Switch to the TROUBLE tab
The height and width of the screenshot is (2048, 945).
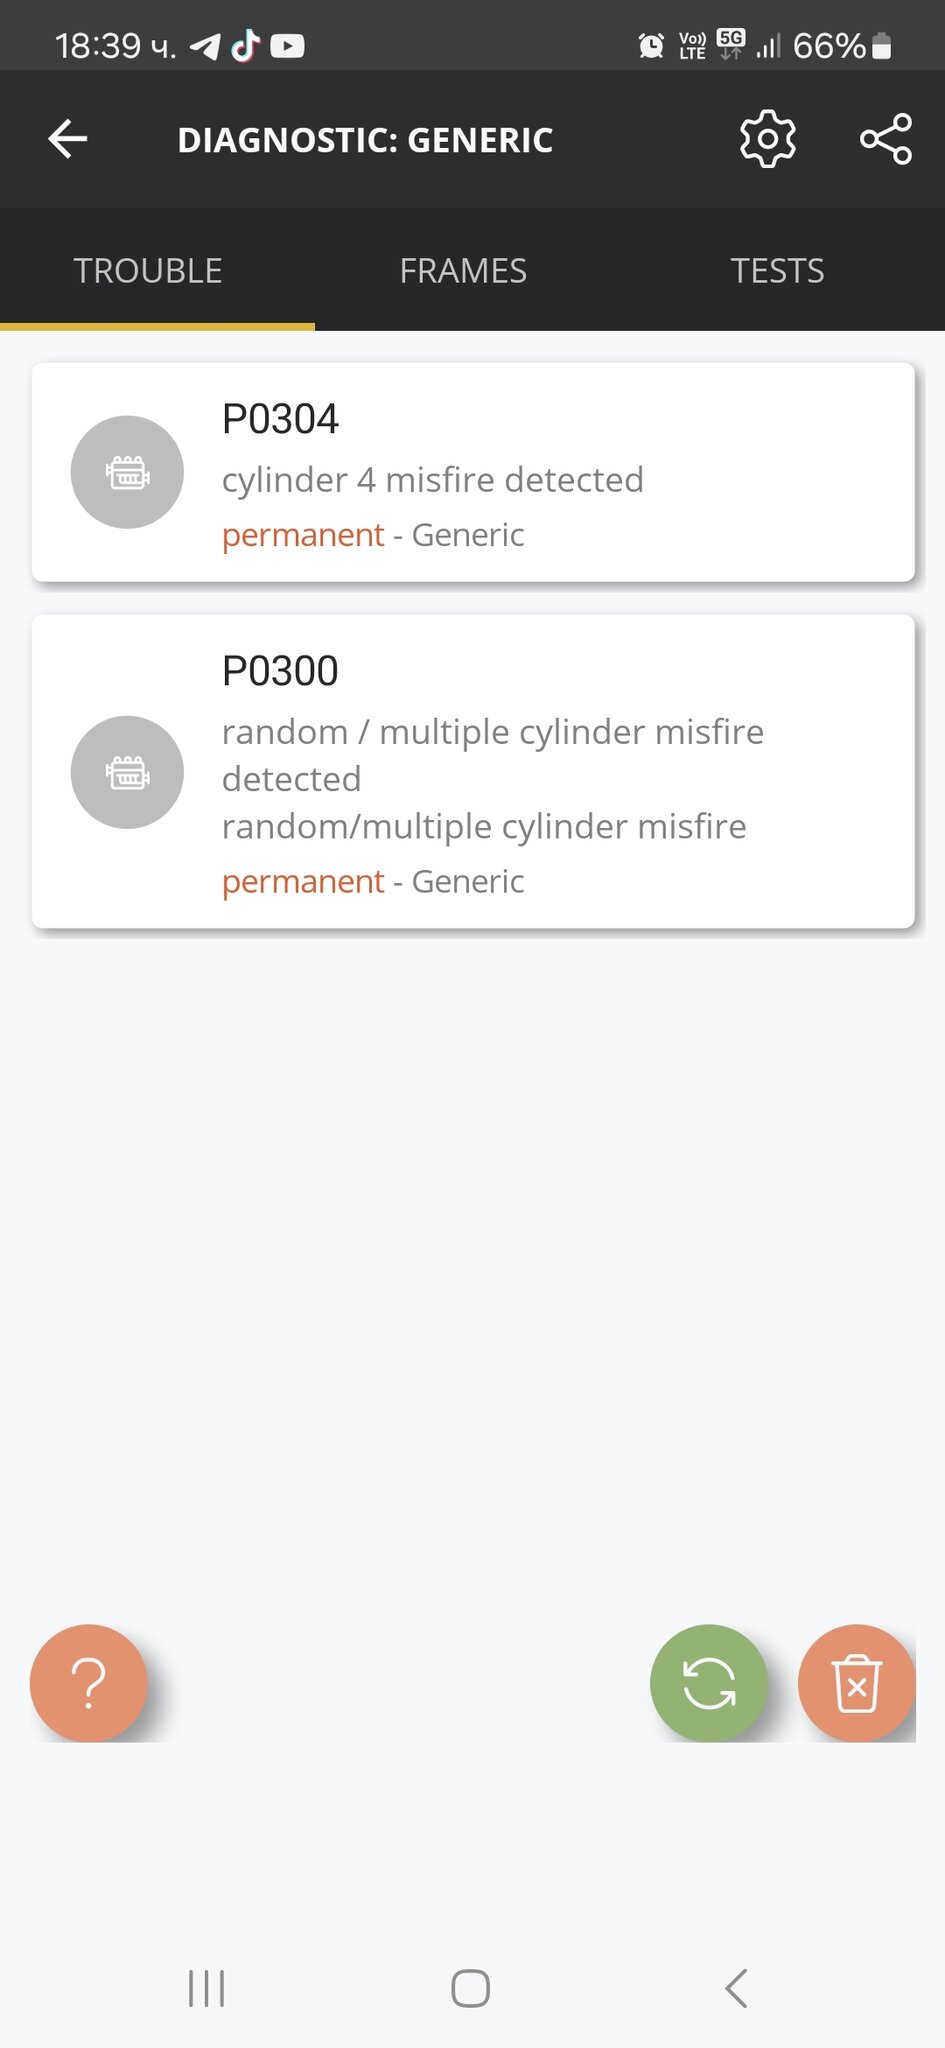pos(148,271)
